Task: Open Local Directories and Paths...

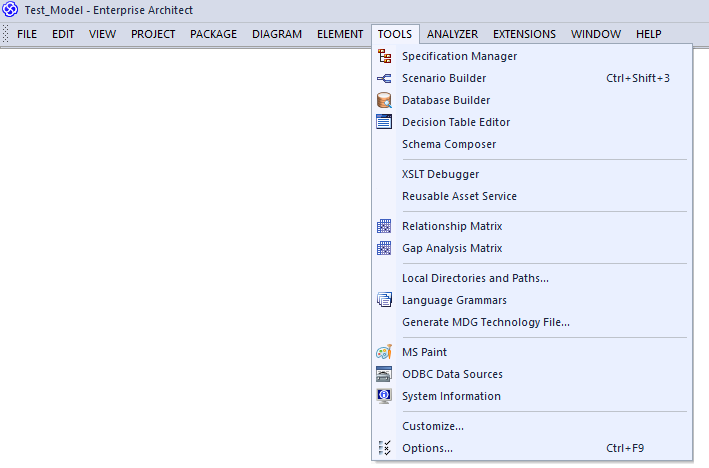Action: (532, 278)
